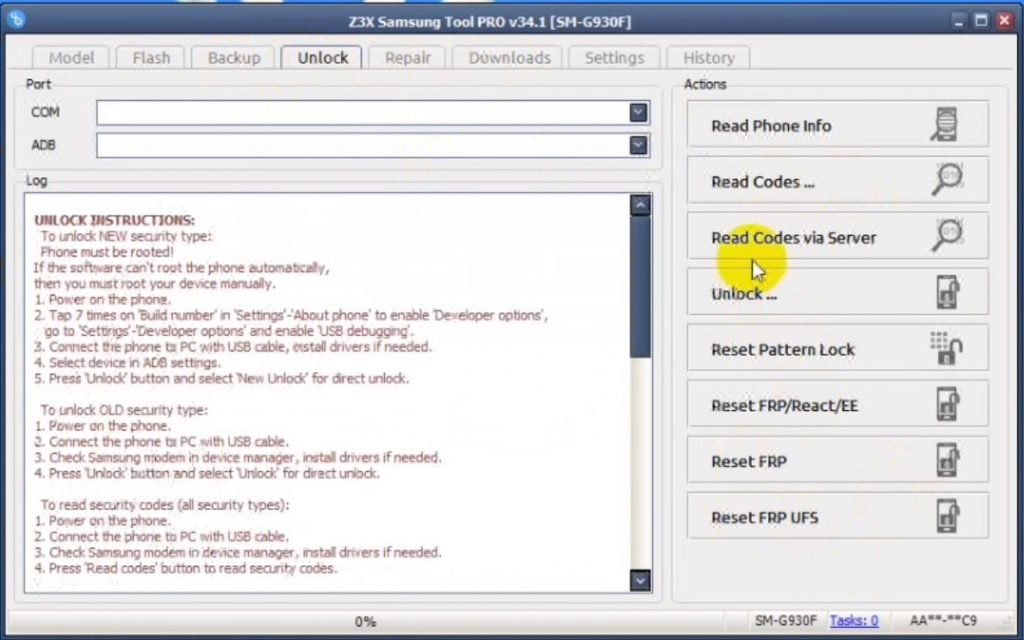The height and width of the screenshot is (640, 1024).
Task: Click the phone icon beside Reset FRP UFS
Action: 946,517
